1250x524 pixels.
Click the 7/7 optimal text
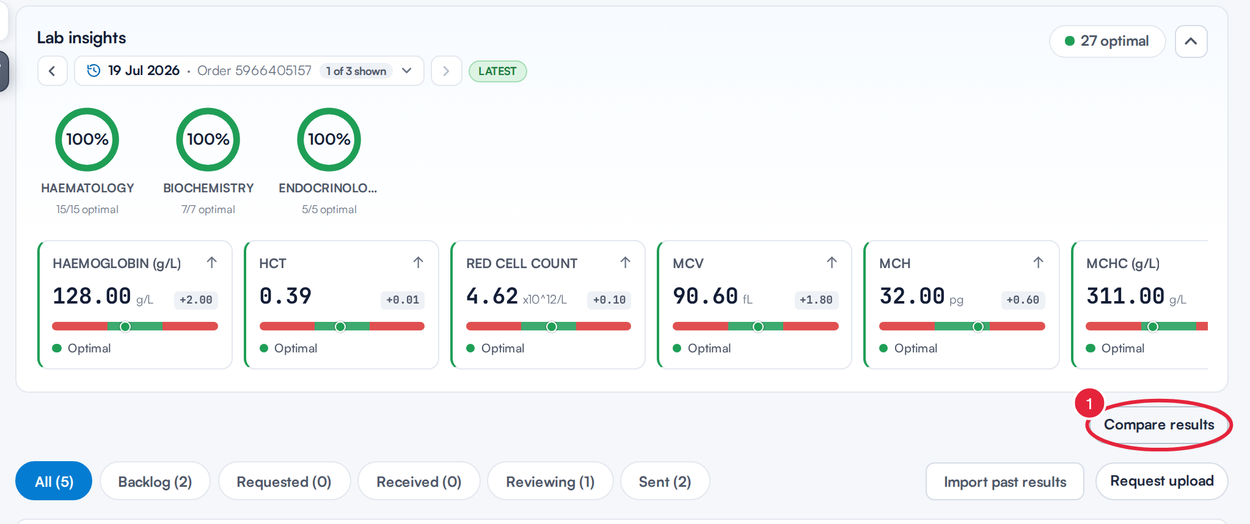(208, 210)
